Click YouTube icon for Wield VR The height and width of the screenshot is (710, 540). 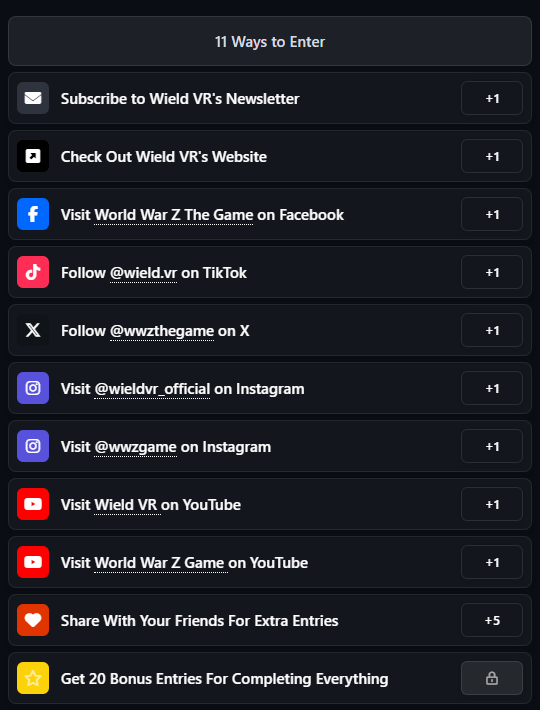coord(33,504)
